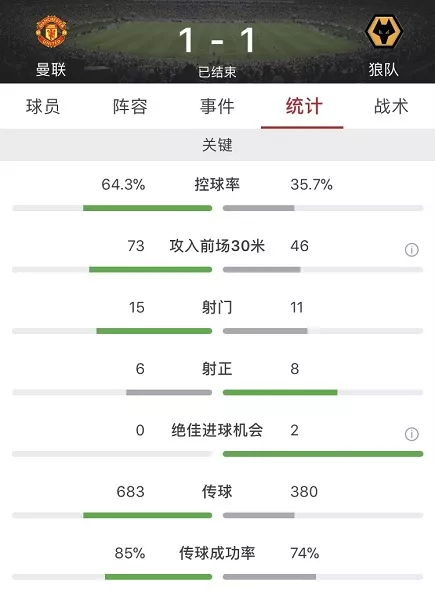This screenshot has width=435, height=589.
Task: Click the green 射正 bar for Wolves
Action: (280, 393)
